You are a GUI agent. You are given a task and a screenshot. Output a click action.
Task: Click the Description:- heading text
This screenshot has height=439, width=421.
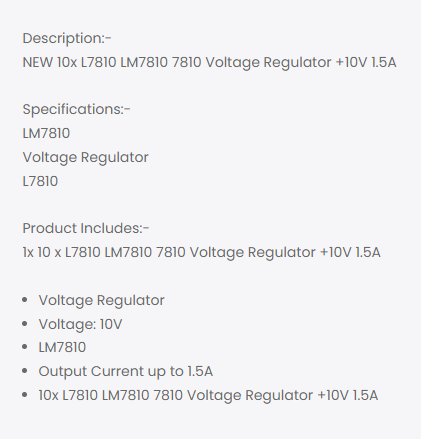pos(67,38)
